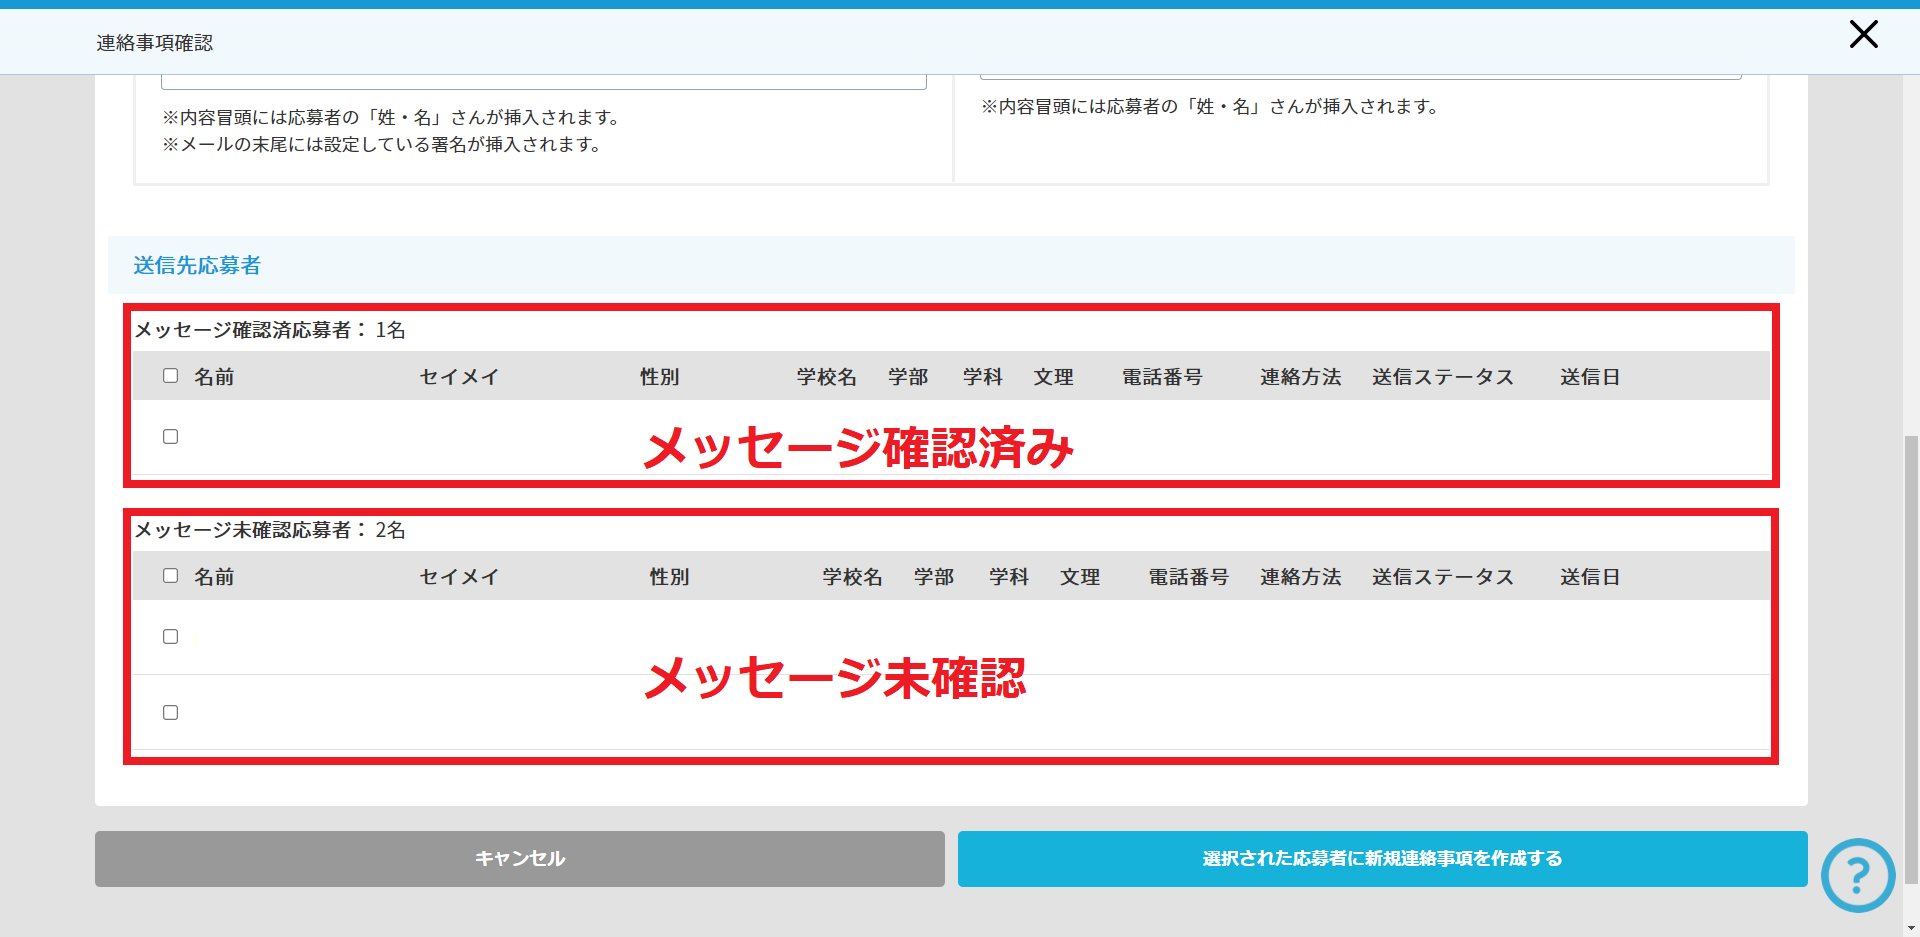Click 学校名 header in unconfirmed table
1920x937 pixels.
(x=852, y=577)
